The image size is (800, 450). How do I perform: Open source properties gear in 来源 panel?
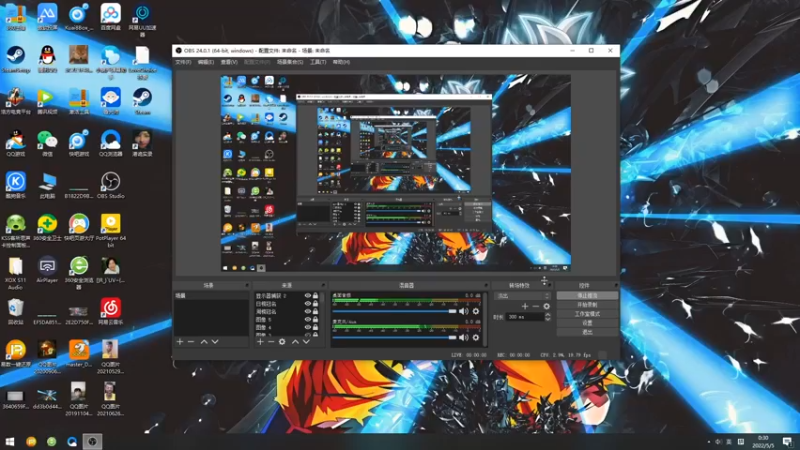click(x=282, y=341)
